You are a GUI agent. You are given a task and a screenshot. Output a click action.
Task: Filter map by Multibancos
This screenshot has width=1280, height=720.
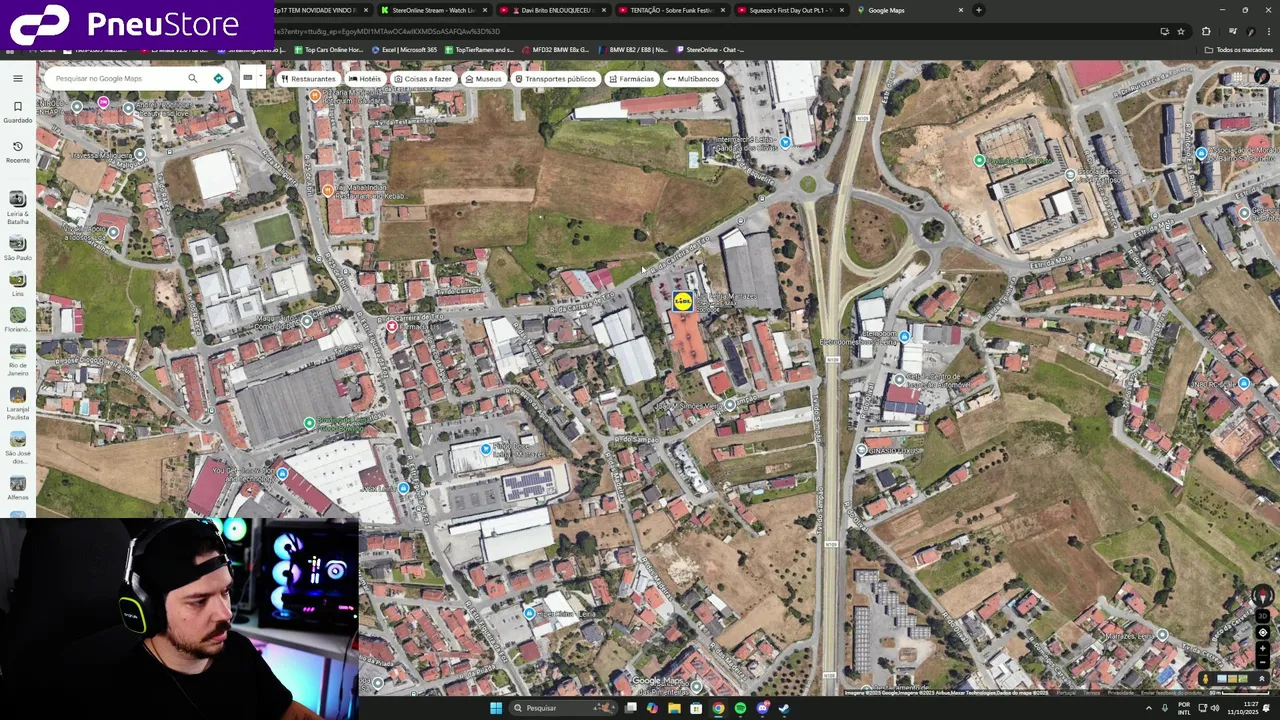(692, 79)
